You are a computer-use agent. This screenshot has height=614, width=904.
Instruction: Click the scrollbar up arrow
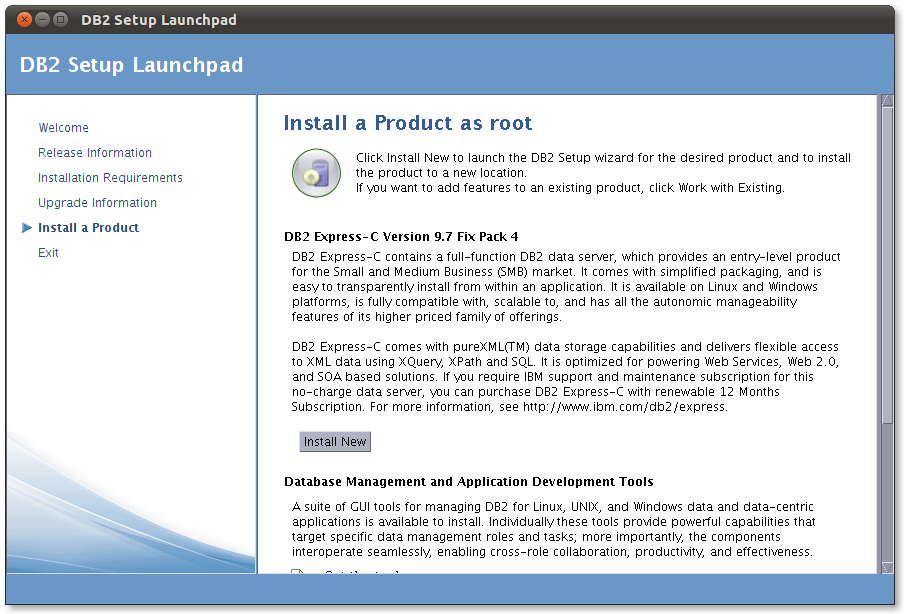[x=887, y=100]
